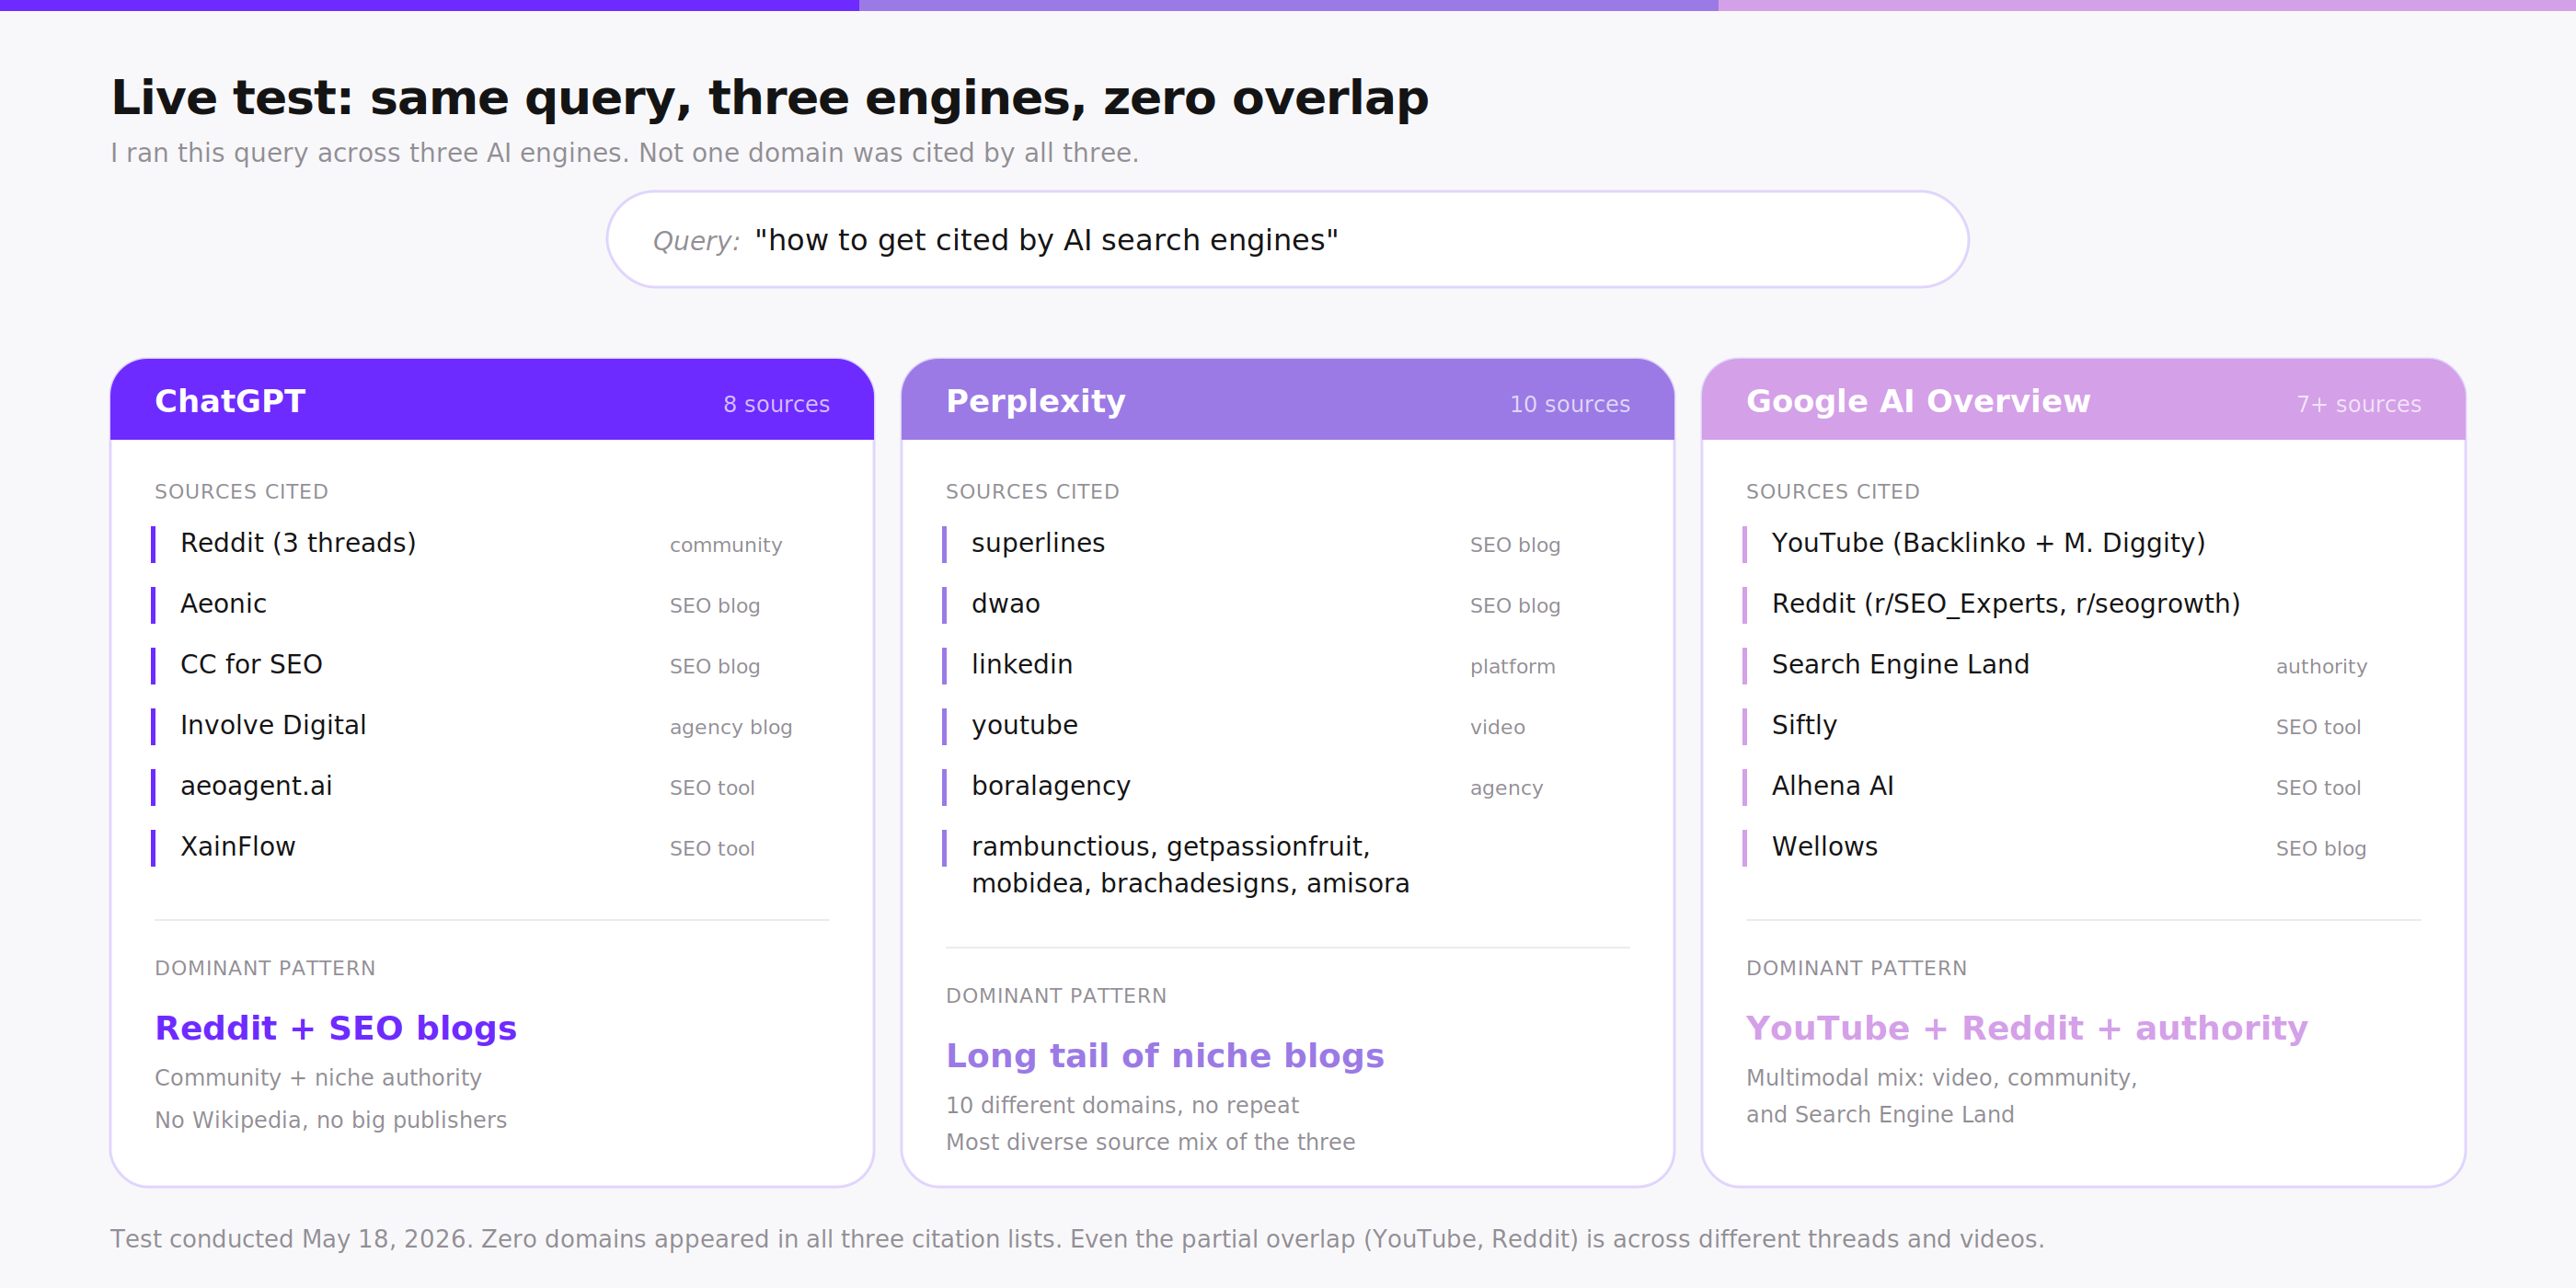Select the 'XainFlow' source row

pyautogui.click(x=491, y=848)
